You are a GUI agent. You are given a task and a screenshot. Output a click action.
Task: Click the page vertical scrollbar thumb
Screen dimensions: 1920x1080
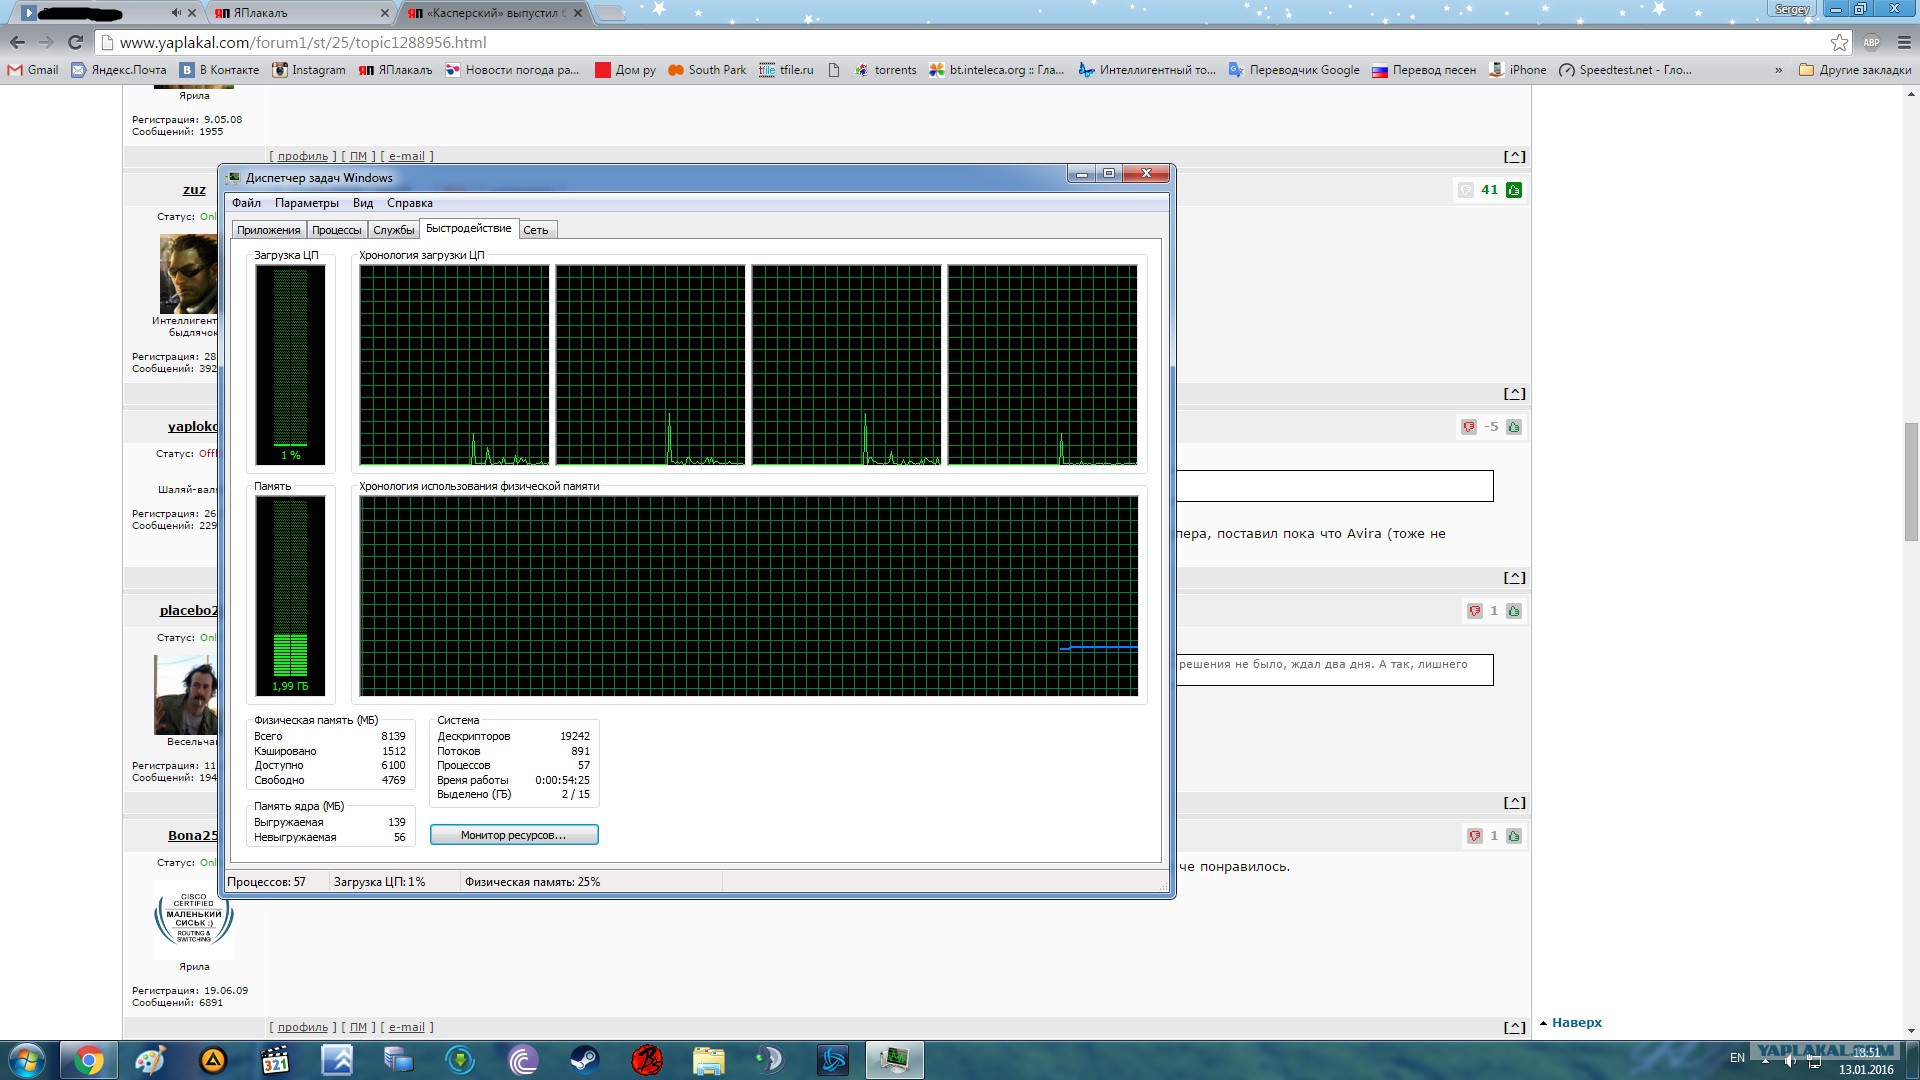[1911, 483]
